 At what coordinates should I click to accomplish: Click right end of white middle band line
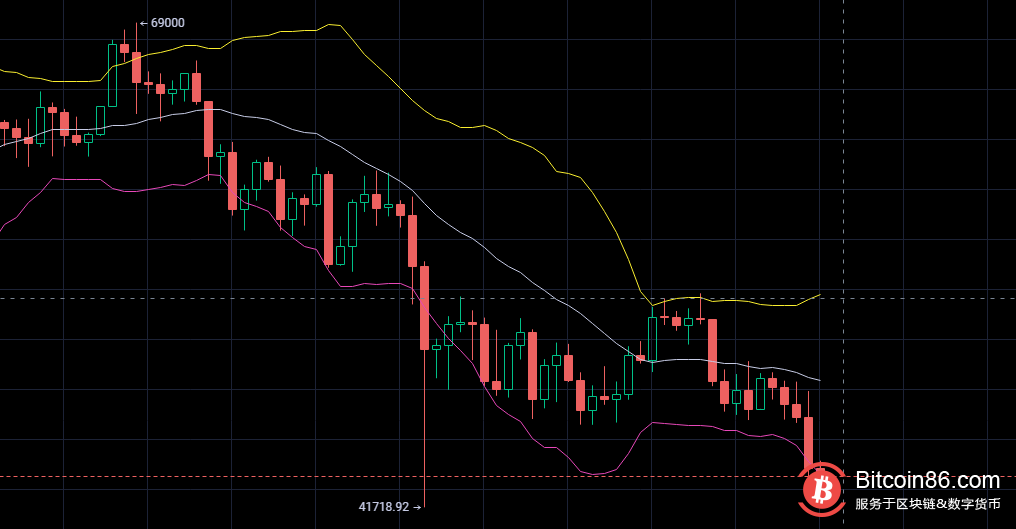point(818,380)
